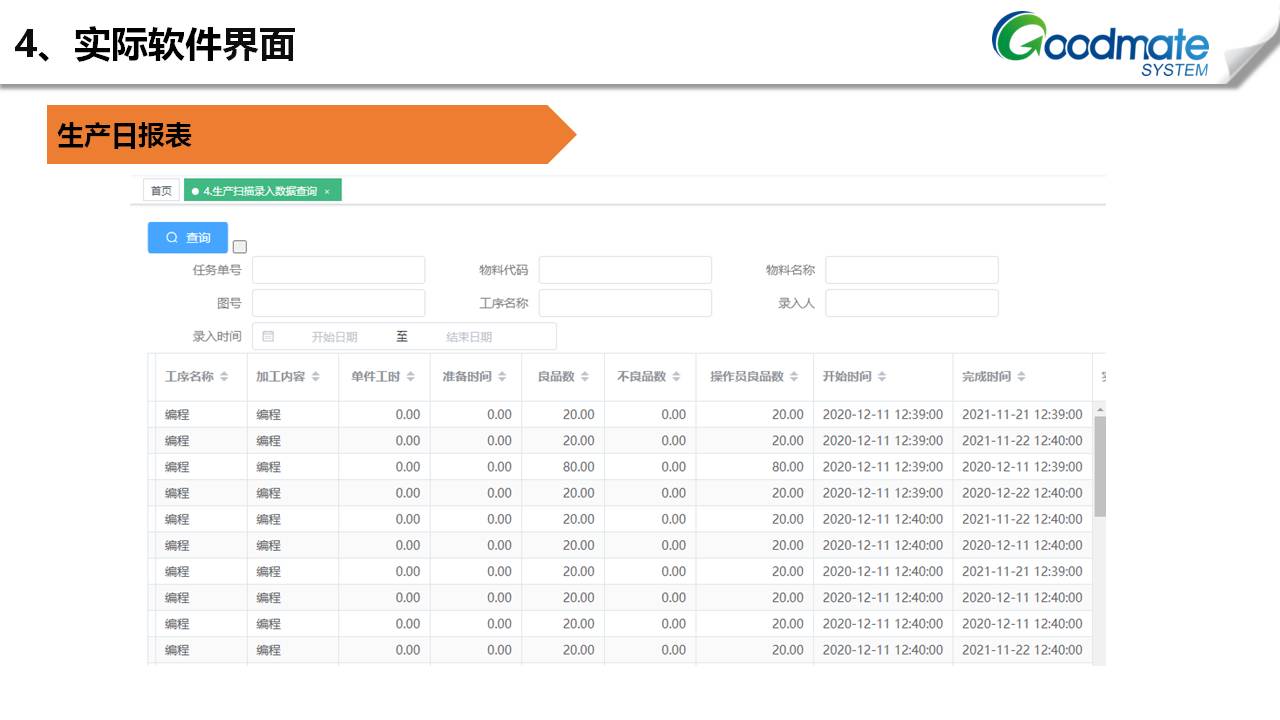Sort table by 单件工时 sort icon
1280x720 pixels.
click(x=411, y=377)
